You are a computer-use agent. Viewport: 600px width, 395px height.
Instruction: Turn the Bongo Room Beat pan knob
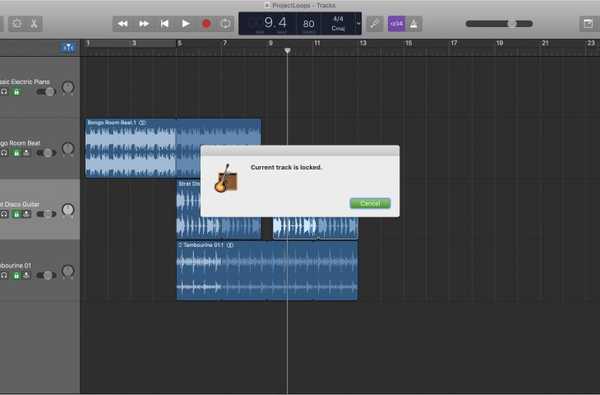pyautogui.click(x=68, y=149)
